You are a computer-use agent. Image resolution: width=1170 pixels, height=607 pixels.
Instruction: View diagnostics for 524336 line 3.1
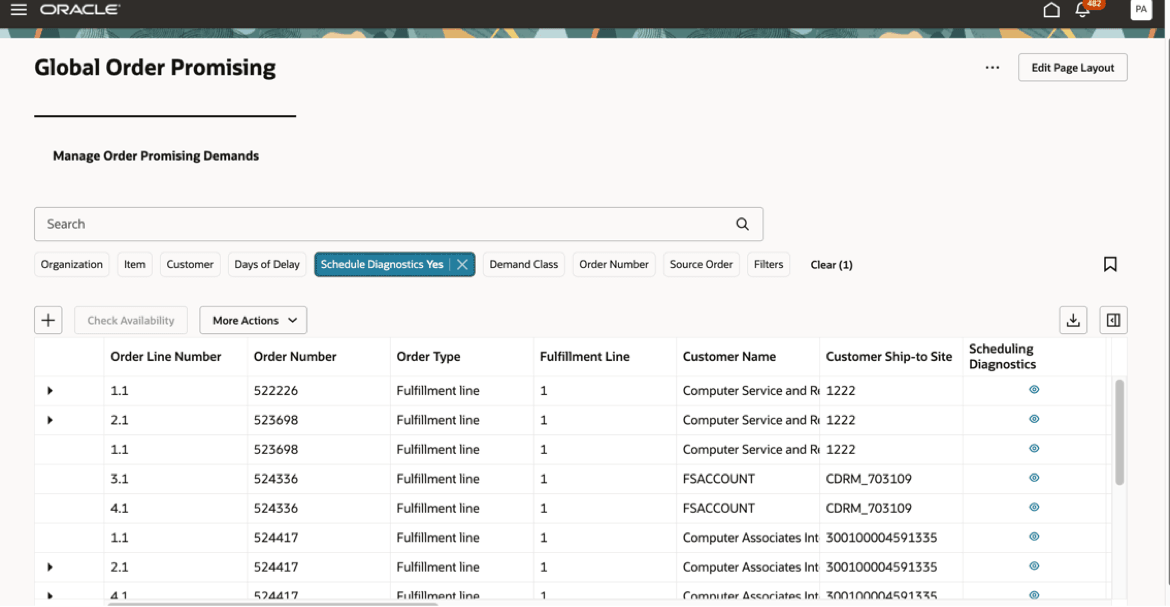pos(1034,478)
